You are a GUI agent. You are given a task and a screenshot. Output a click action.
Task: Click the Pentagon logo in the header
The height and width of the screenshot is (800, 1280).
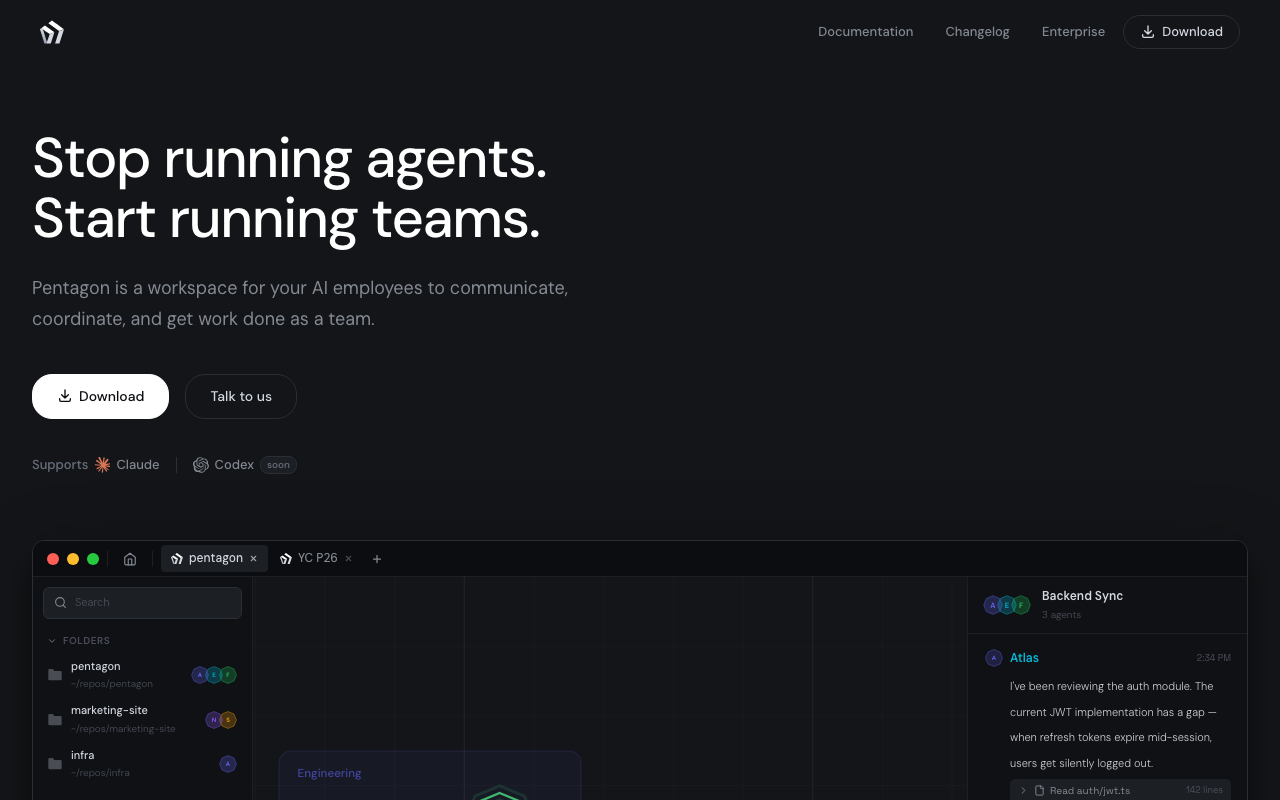52,32
